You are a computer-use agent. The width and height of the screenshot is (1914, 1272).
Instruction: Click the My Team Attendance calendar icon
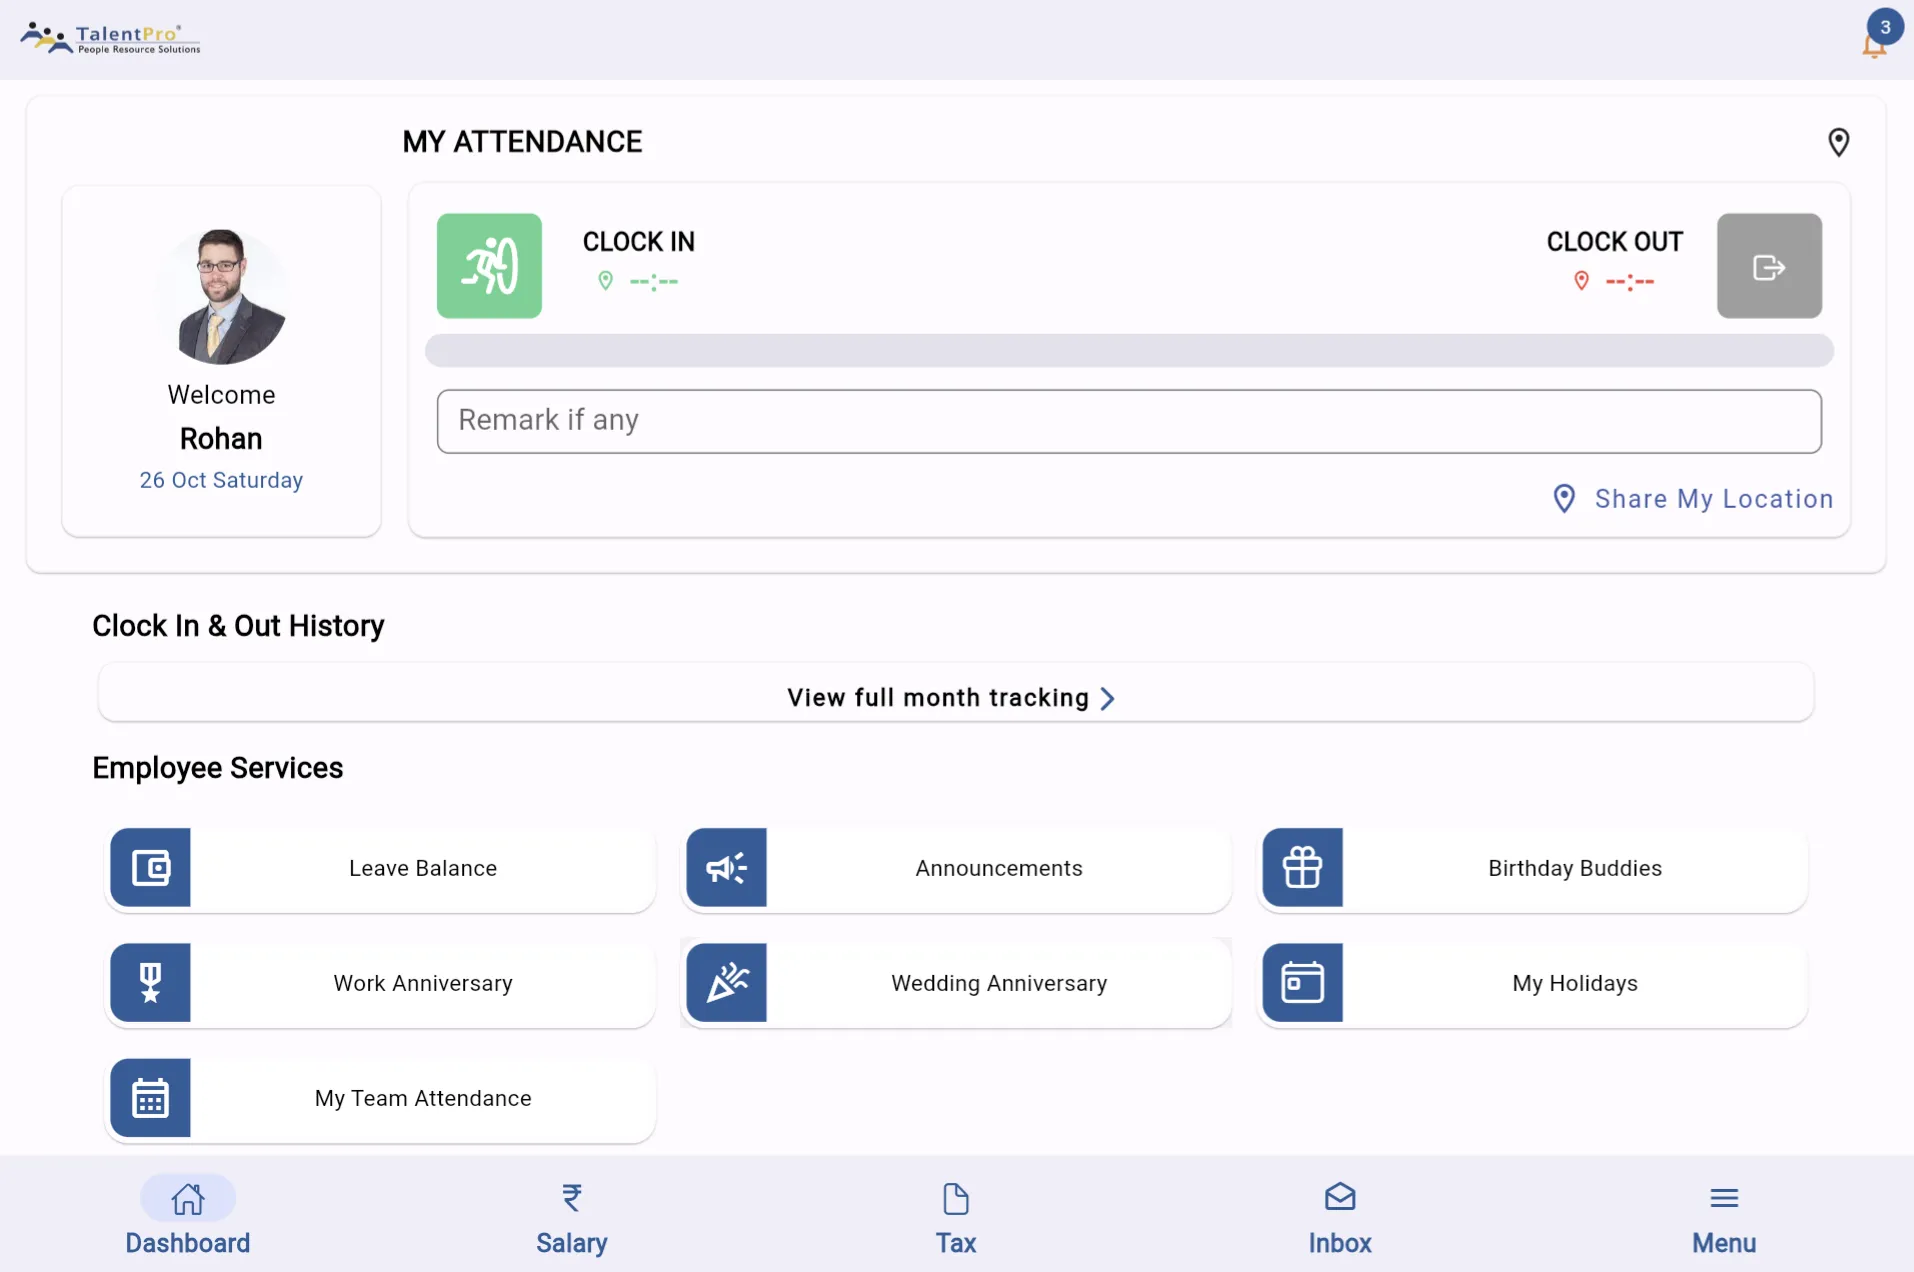tap(150, 1097)
